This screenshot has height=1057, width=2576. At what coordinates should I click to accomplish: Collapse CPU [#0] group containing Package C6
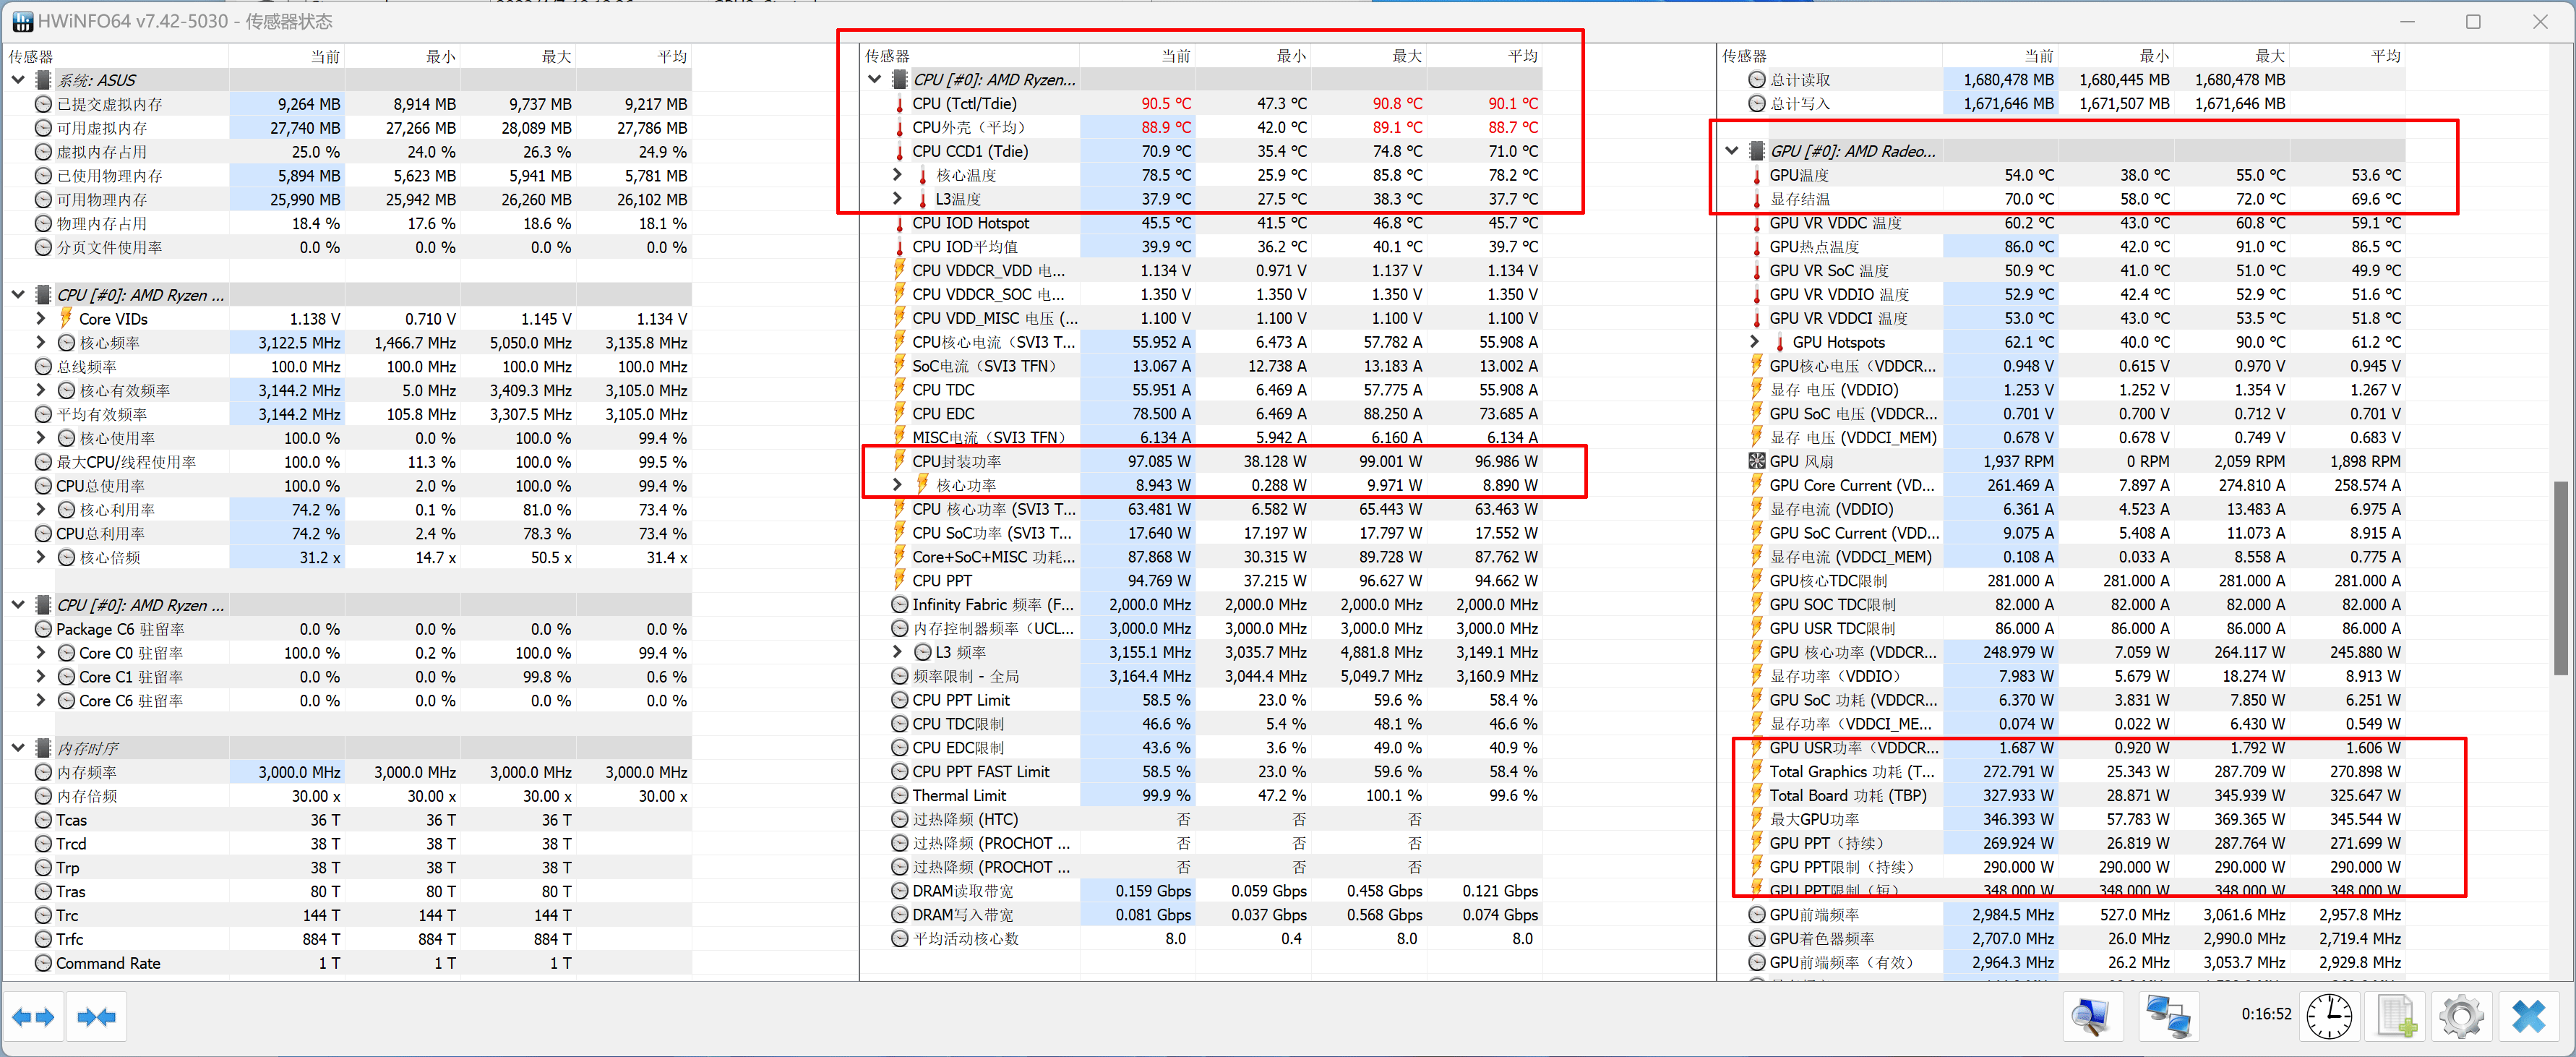click(18, 604)
